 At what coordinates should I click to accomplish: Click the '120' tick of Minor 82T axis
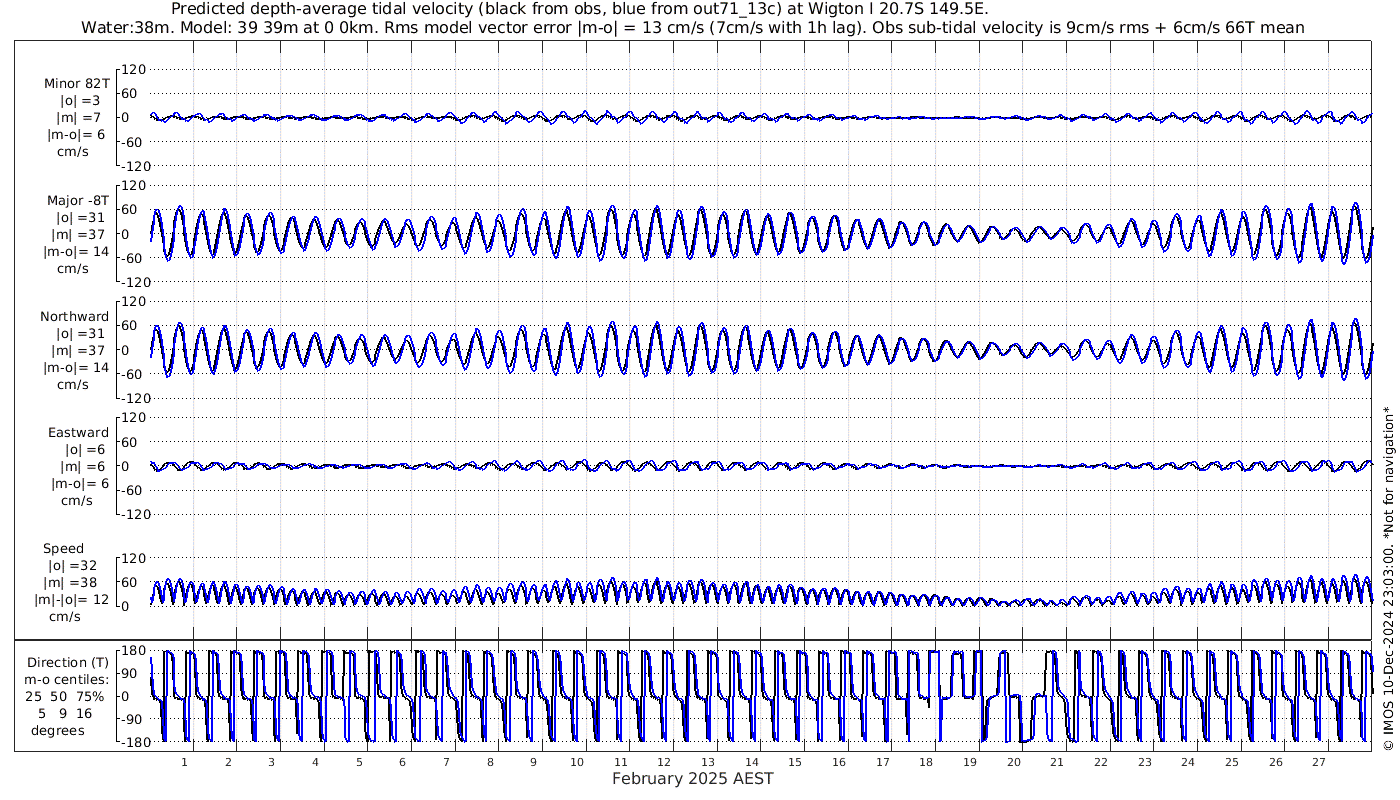[x=135, y=69]
